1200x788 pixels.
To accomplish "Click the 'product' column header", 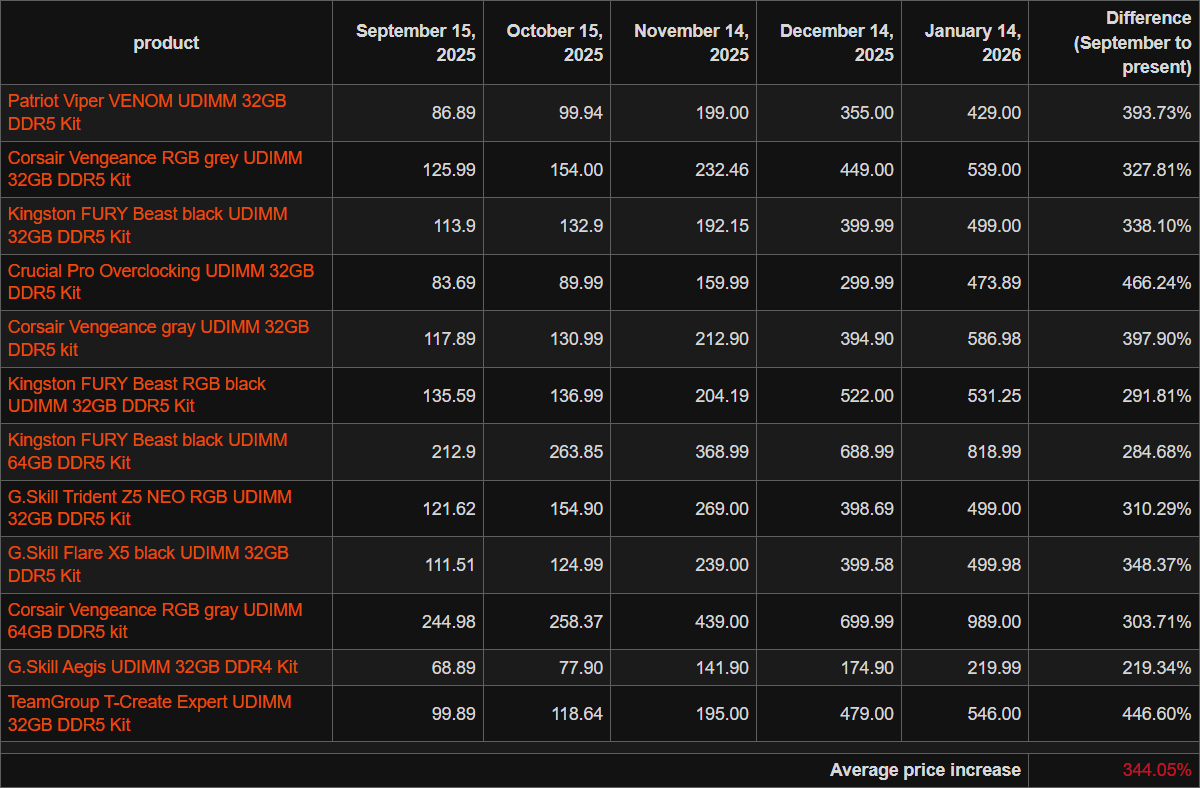I will pyautogui.click(x=166, y=42).
